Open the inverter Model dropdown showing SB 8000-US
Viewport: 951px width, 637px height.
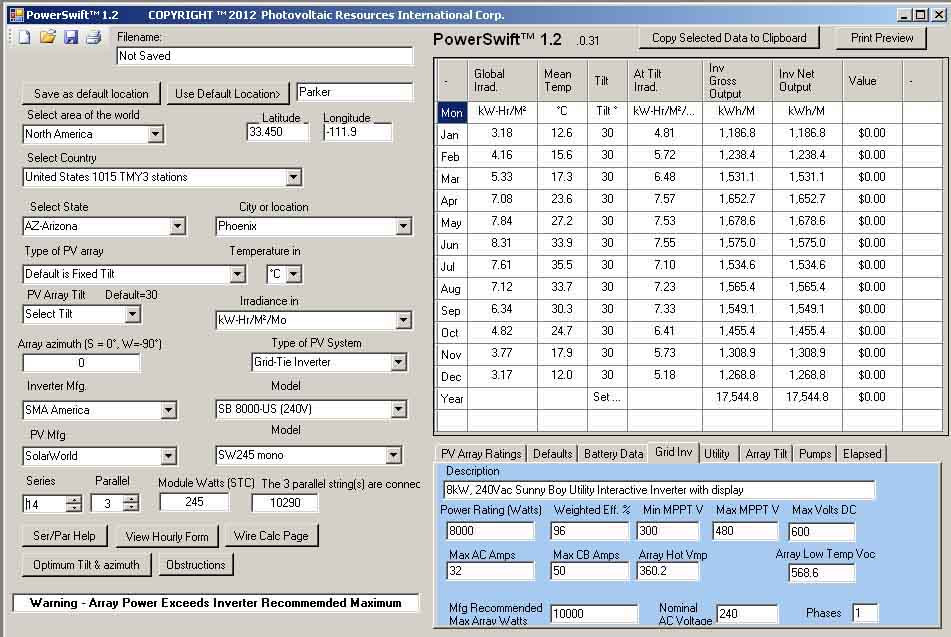point(398,410)
